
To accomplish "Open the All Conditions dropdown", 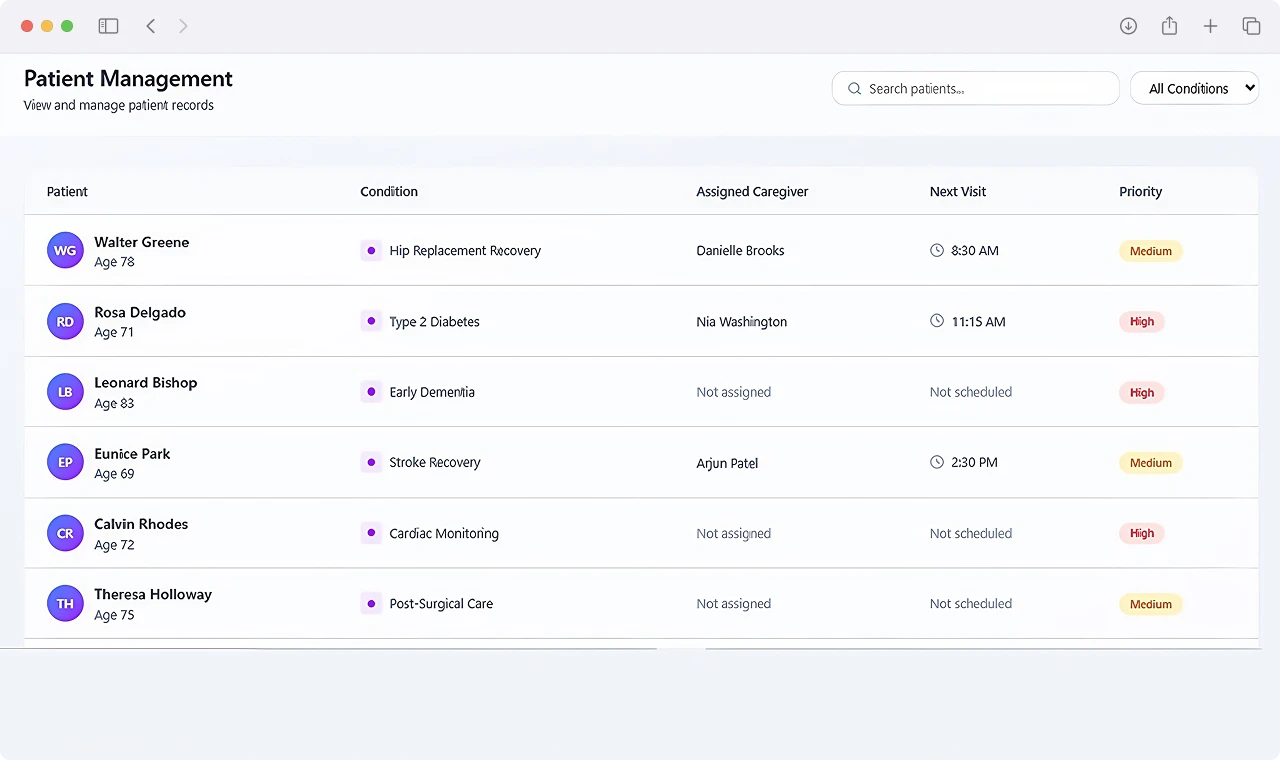I will tap(1194, 88).
